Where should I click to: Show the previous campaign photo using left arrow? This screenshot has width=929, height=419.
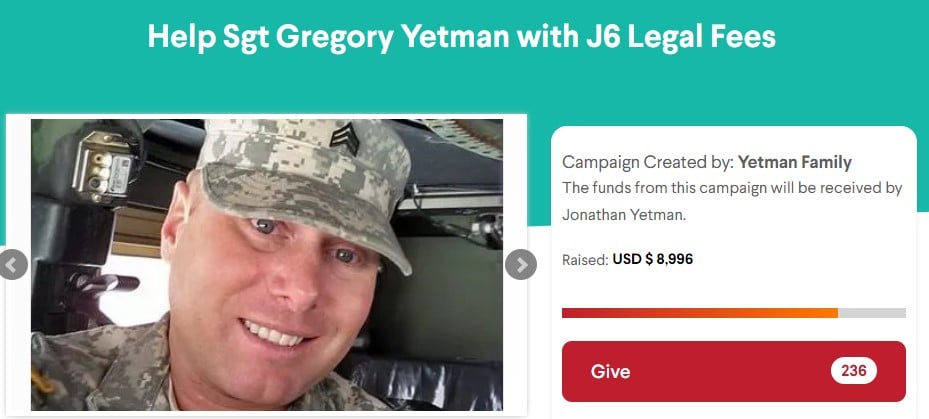click(12, 264)
